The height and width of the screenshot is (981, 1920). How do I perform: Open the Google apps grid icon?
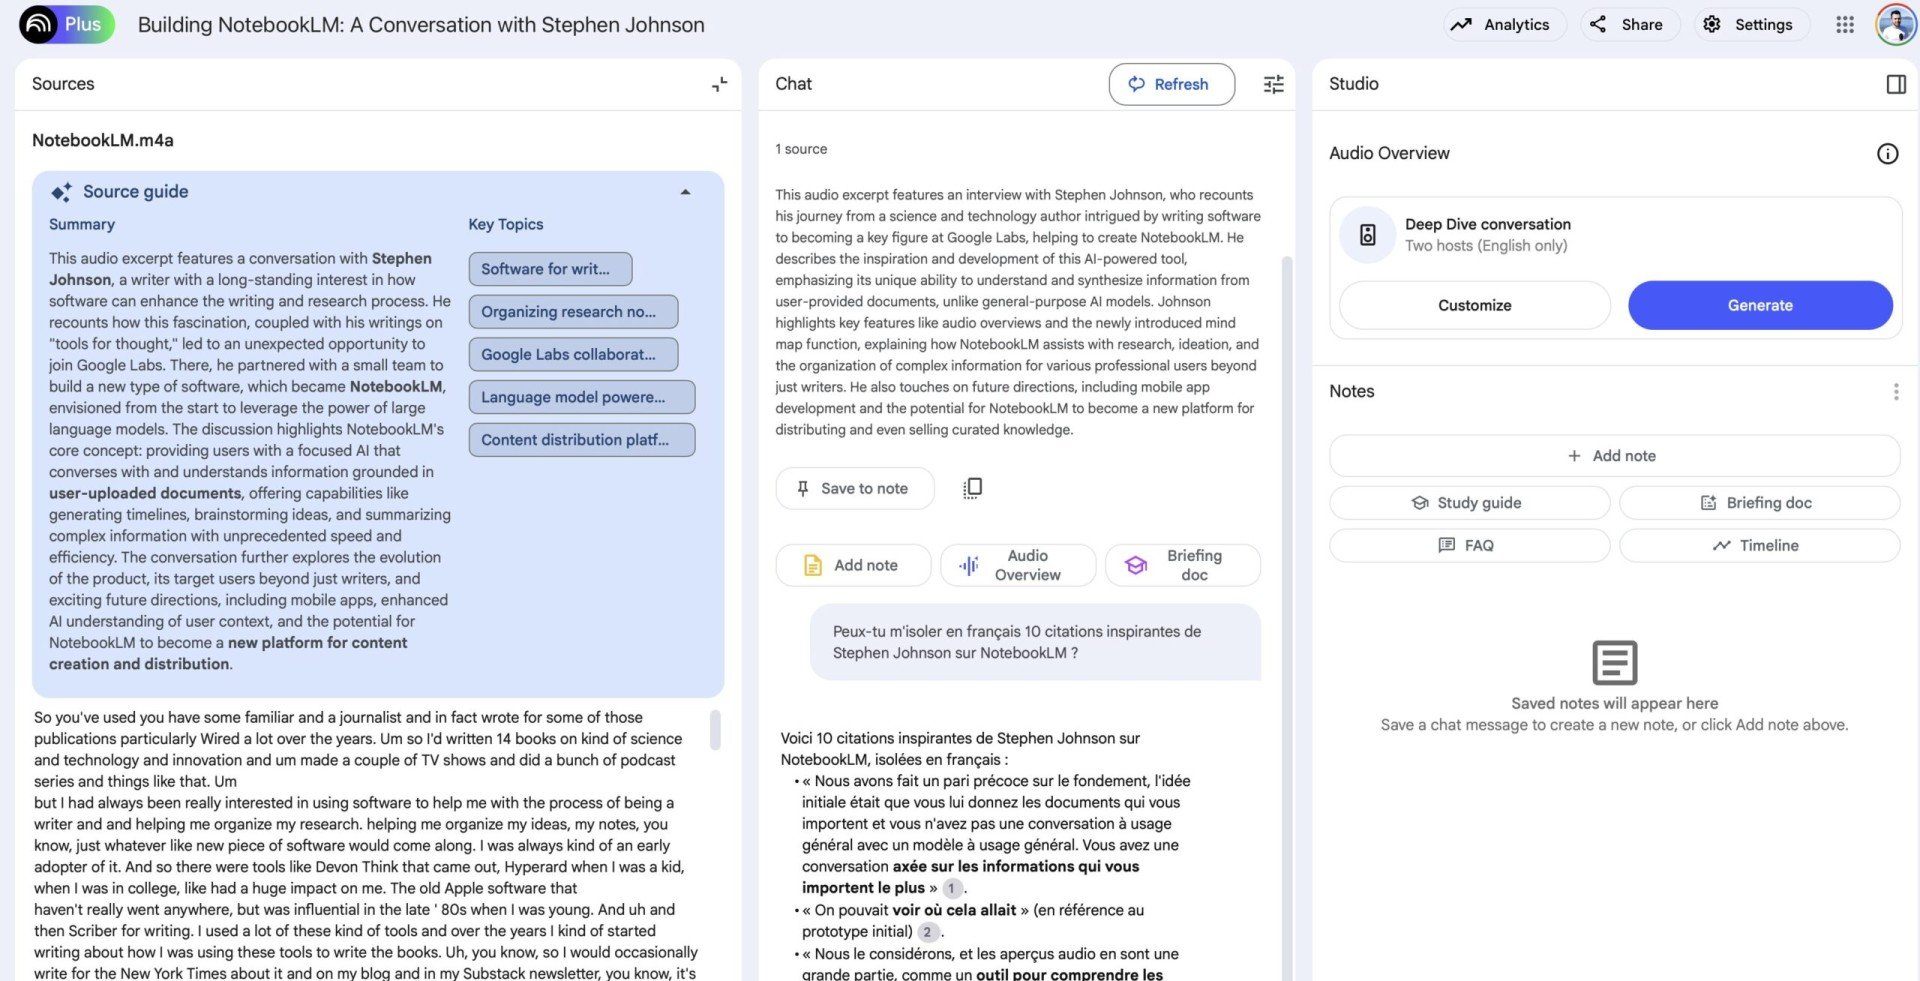(1845, 25)
